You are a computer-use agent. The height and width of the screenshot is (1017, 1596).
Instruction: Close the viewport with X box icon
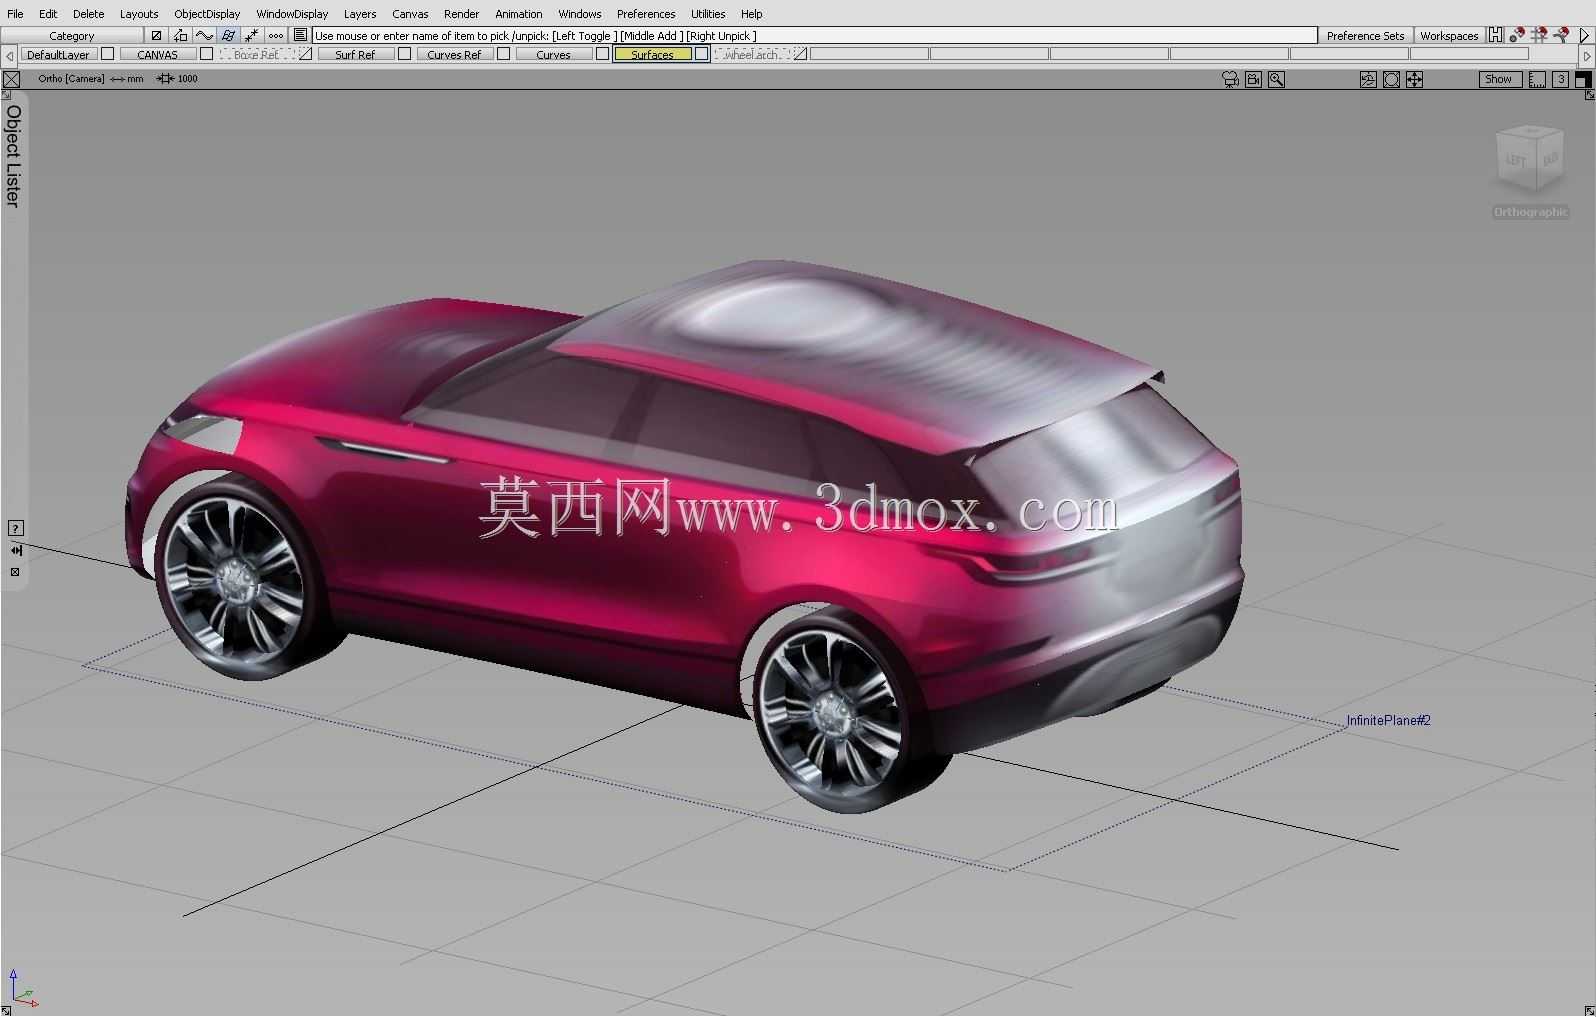tap(11, 79)
